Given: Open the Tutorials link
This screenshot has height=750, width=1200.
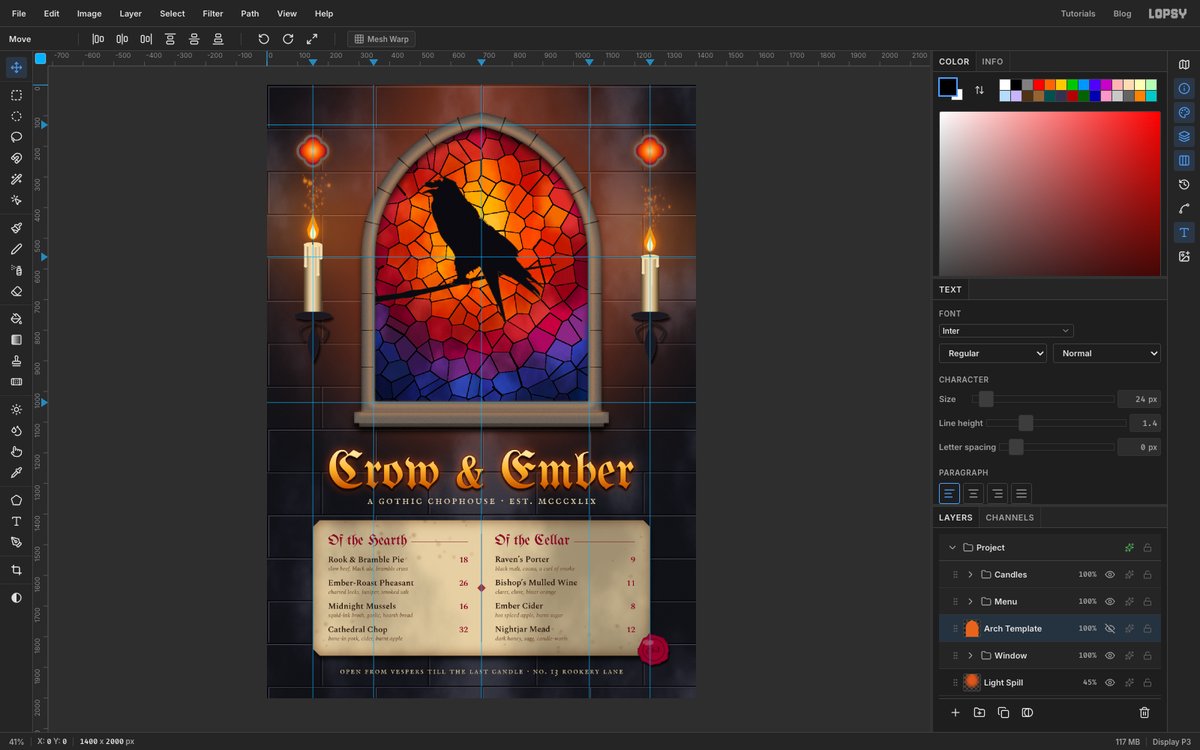Looking at the screenshot, I should (1078, 14).
